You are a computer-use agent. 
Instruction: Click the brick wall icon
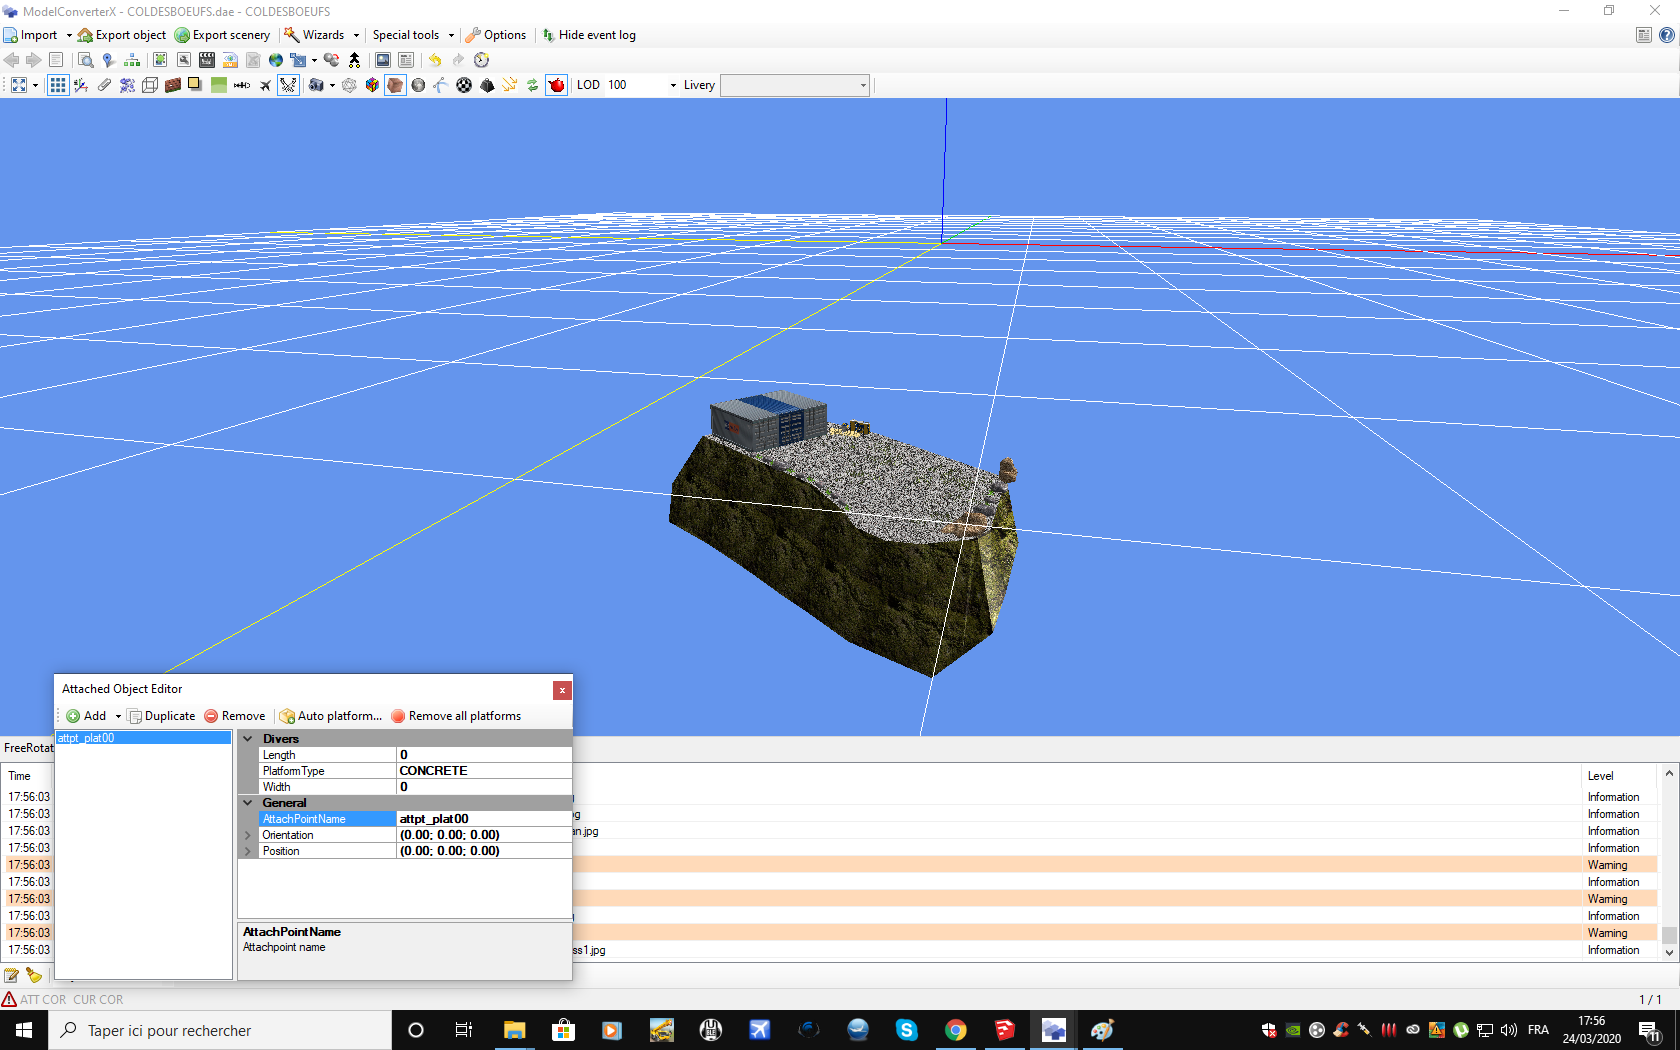(173, 85)
